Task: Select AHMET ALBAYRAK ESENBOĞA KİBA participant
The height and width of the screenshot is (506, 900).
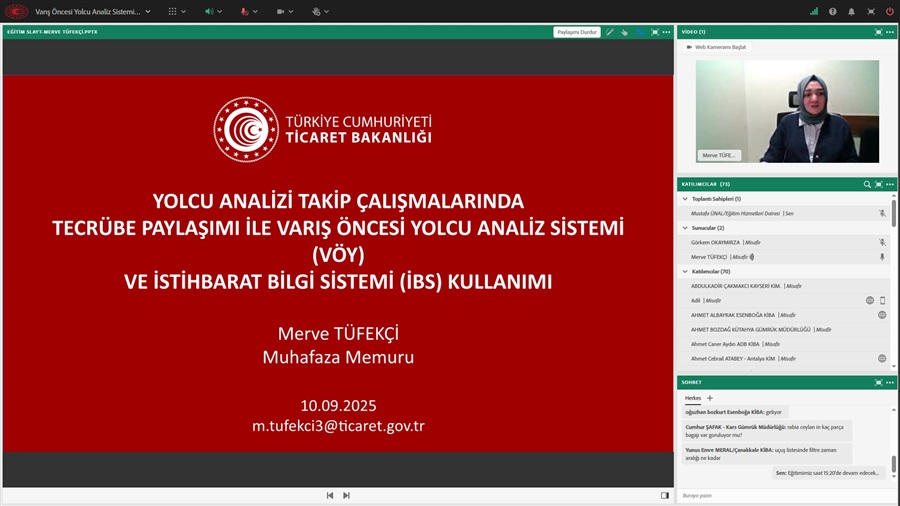Action: [x=783, y=315]
